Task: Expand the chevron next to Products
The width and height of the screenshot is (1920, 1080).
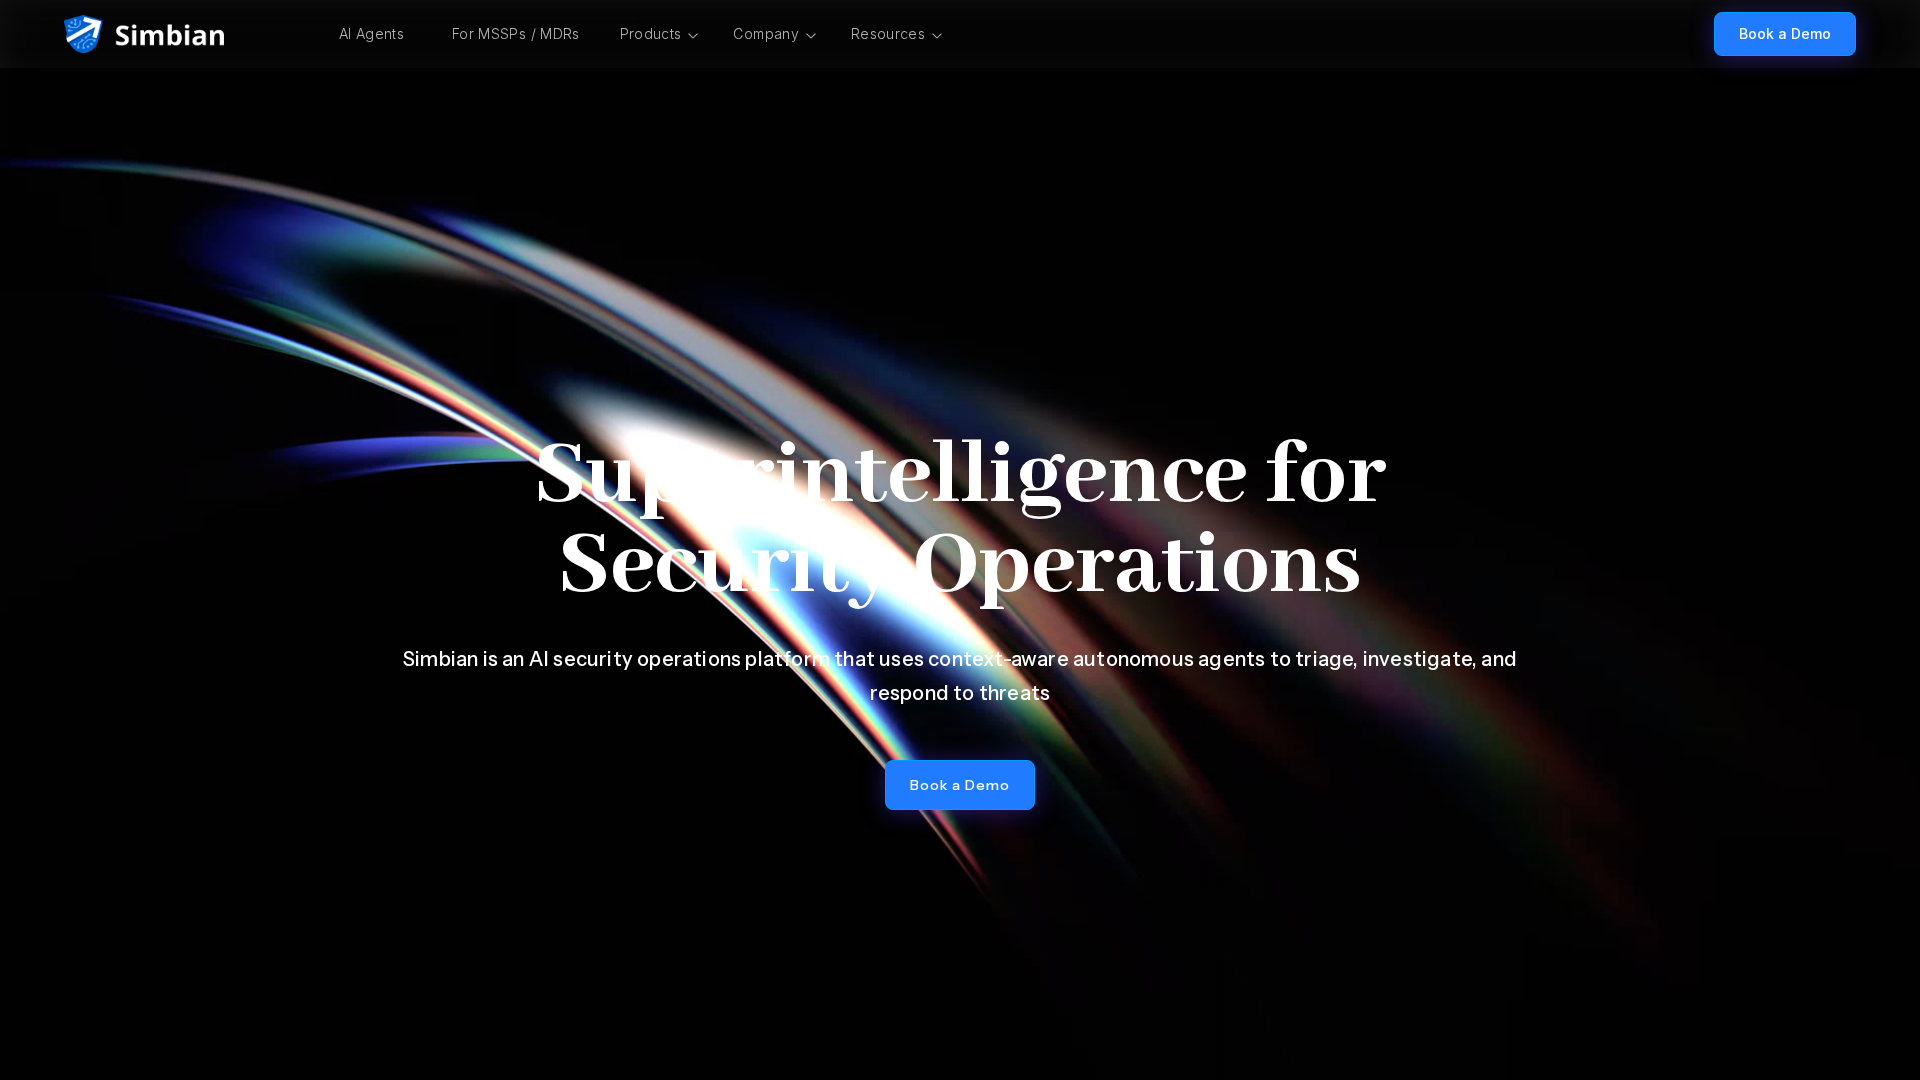Action: (693, 36)
